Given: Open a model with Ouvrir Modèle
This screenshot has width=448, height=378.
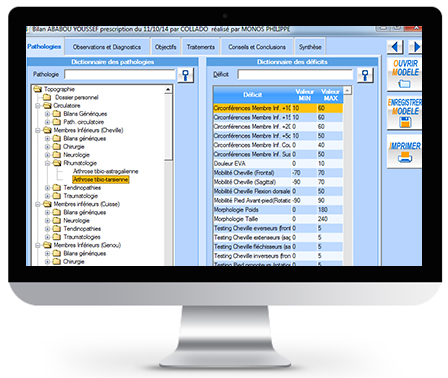Looking at the screenshot, I should tap(404, 74).
